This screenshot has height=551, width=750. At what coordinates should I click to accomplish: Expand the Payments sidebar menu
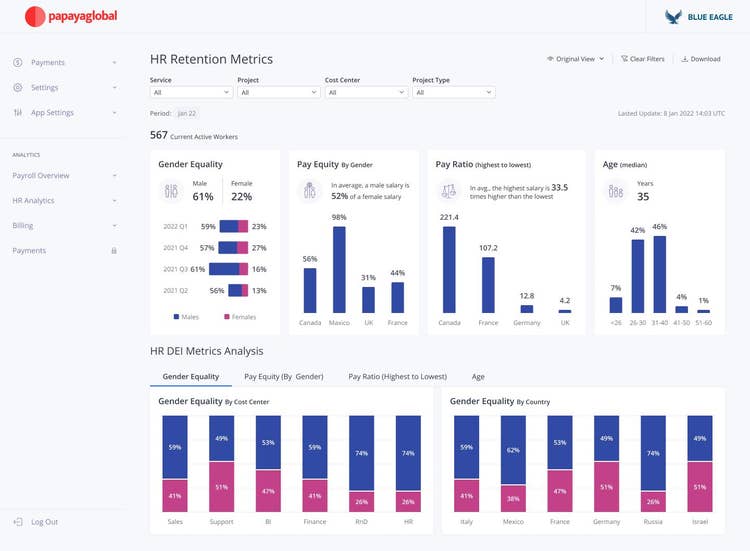(114, 62)
